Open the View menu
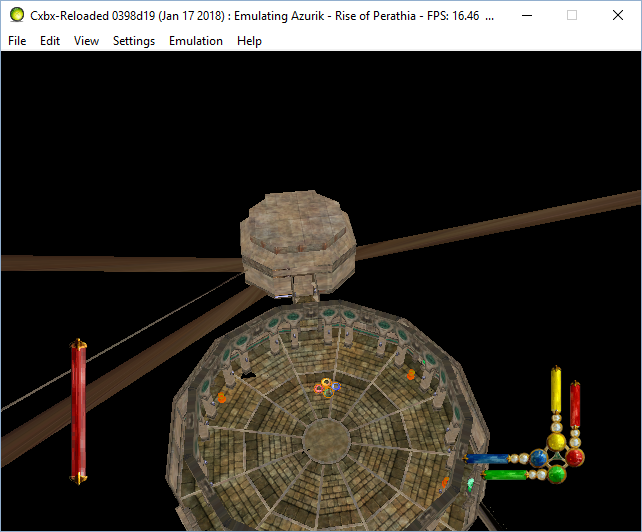 (86, 41)
